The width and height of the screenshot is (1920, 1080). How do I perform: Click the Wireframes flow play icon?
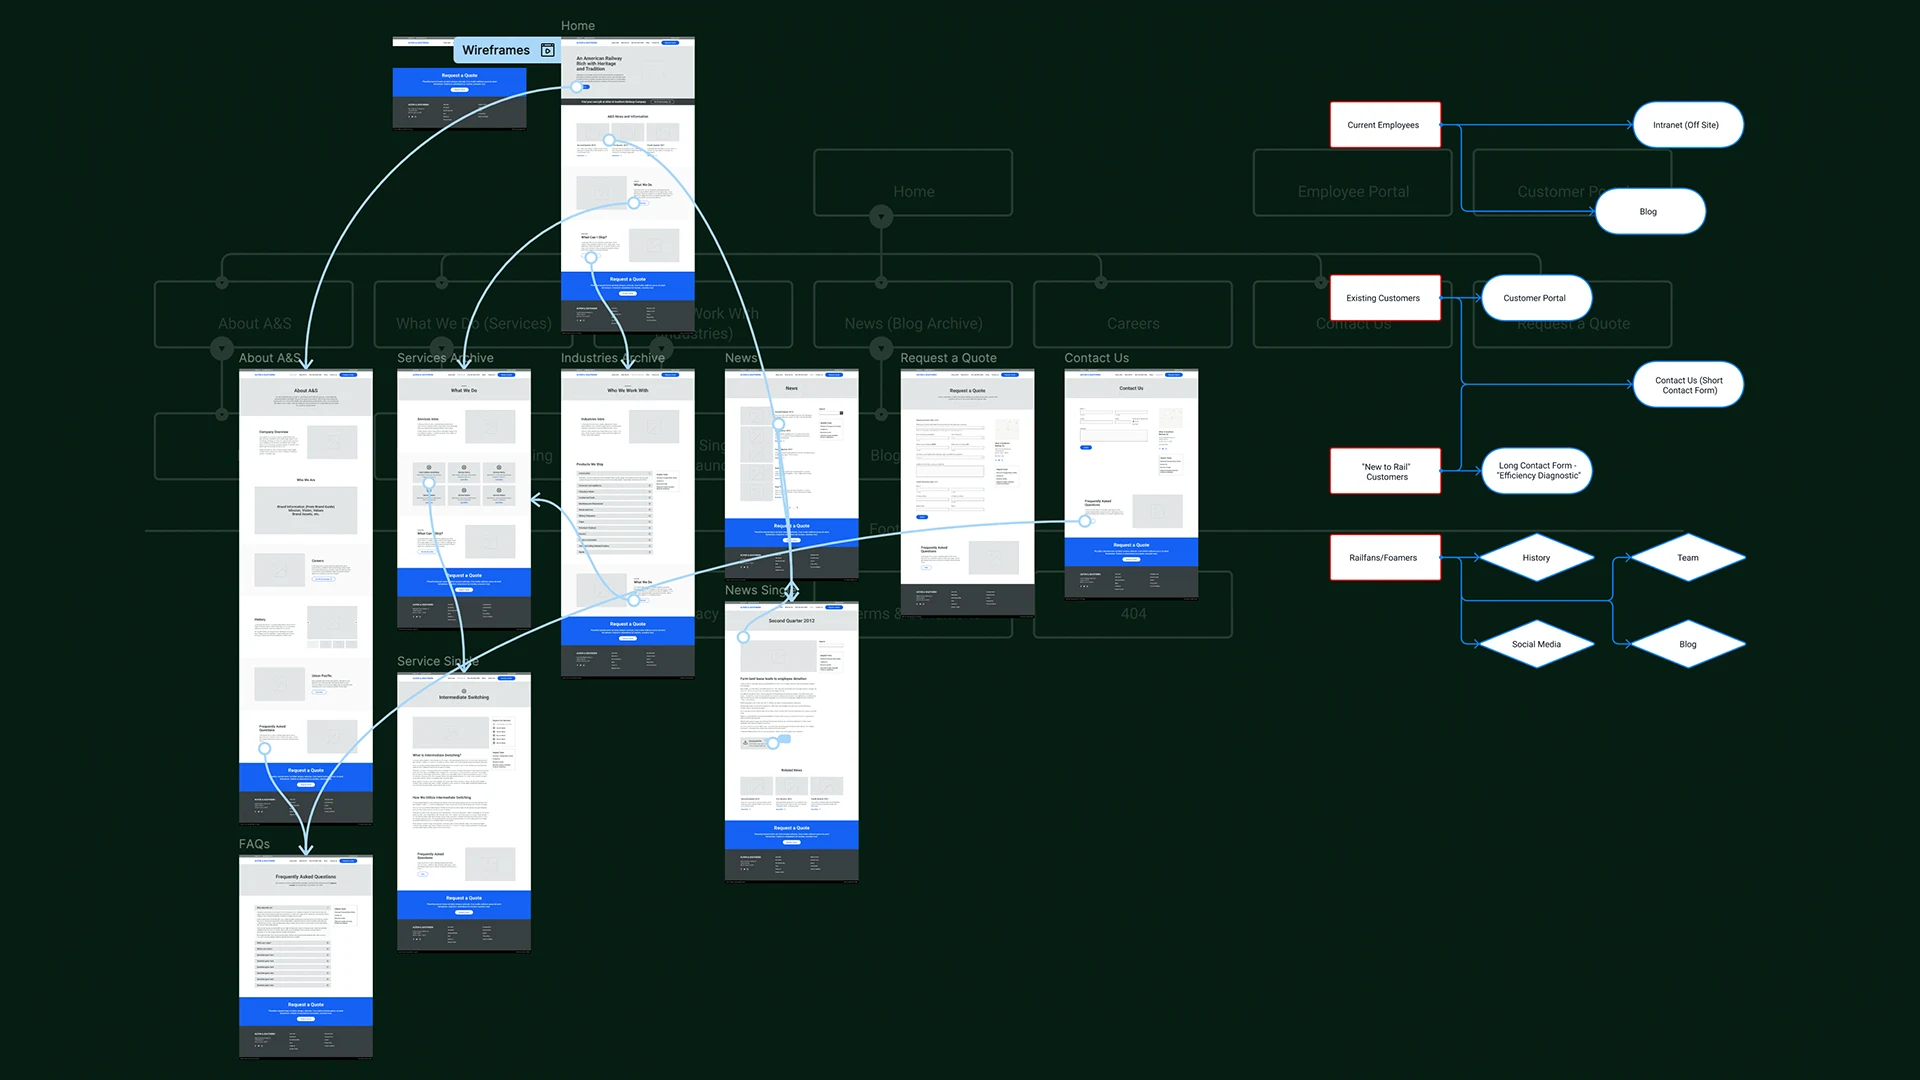[x=547, y=50]
